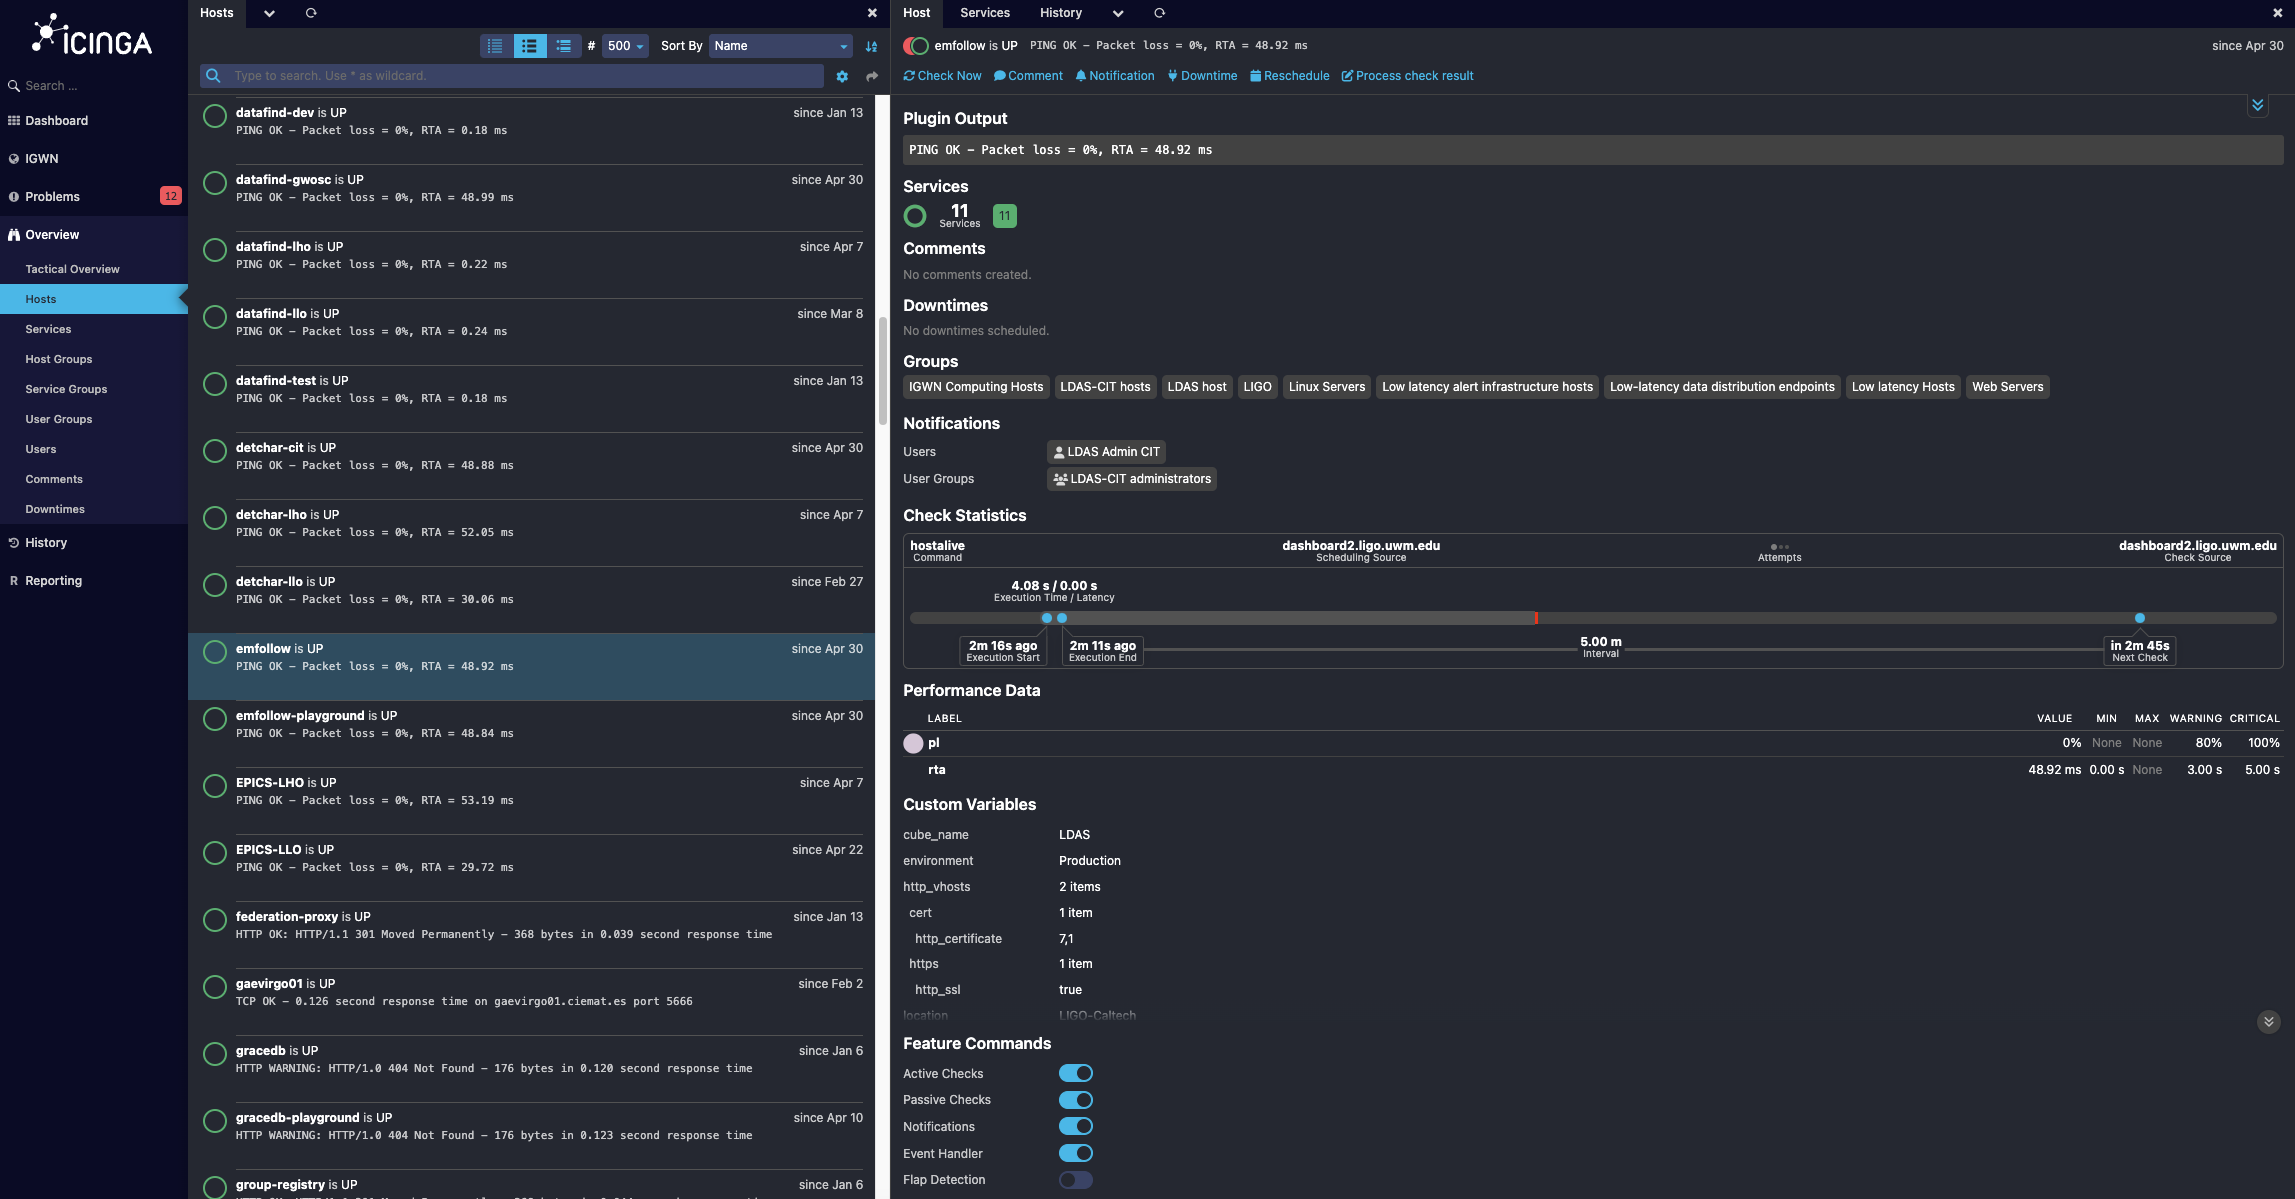Click the Notification action link

point(1115,76)
